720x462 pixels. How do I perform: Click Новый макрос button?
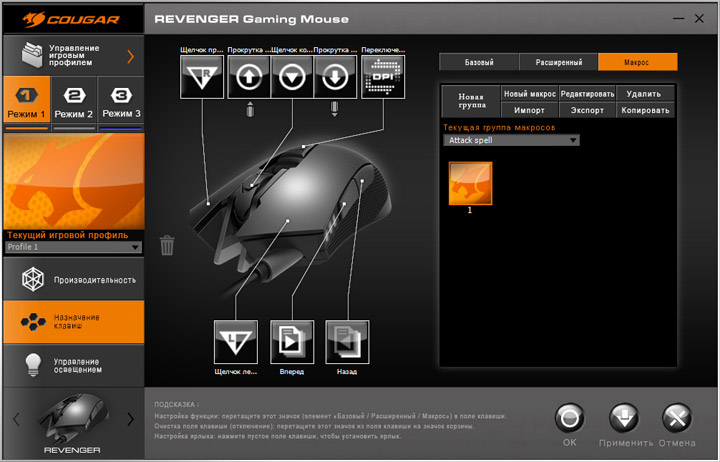(x=529, y=94)
